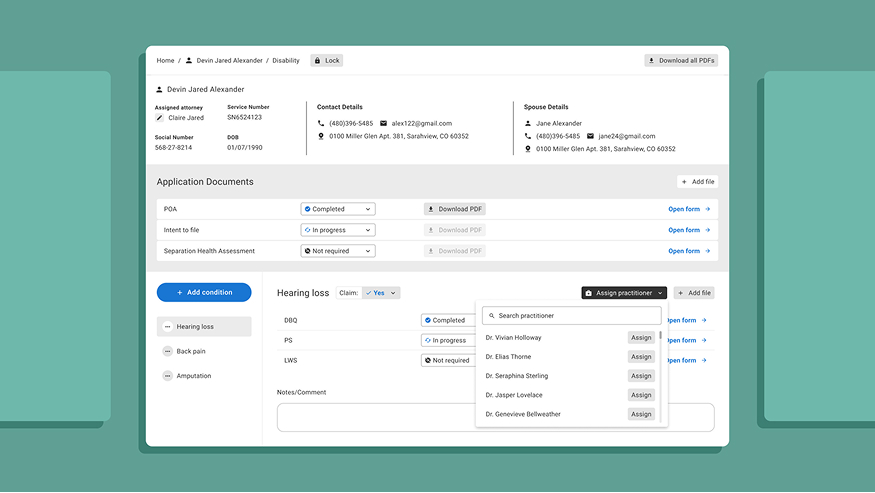Image resolution: width=875 pixels, height=493 pixels.
Task: Open Intent to file status dropdown
Action: [338, 230]
